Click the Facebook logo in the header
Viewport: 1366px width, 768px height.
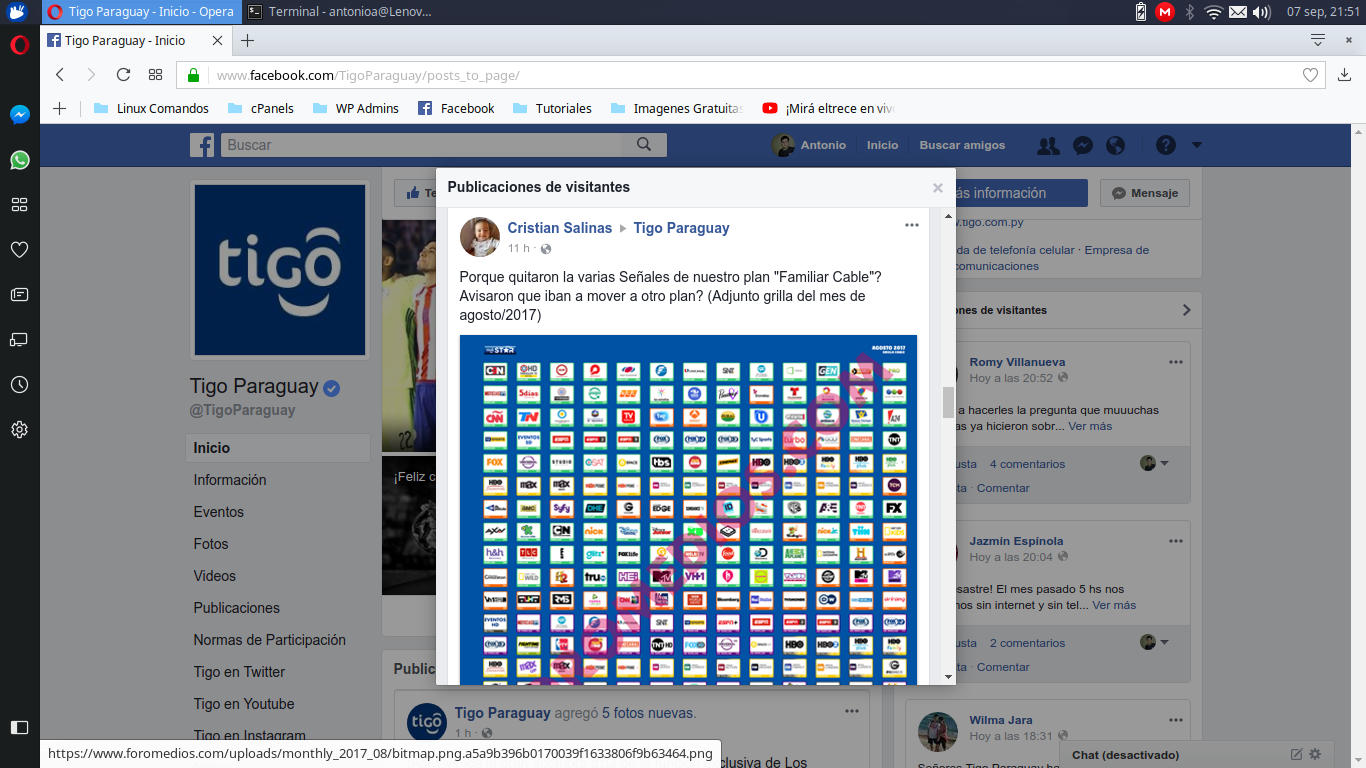pyautogui.click(x=202, y=145)
